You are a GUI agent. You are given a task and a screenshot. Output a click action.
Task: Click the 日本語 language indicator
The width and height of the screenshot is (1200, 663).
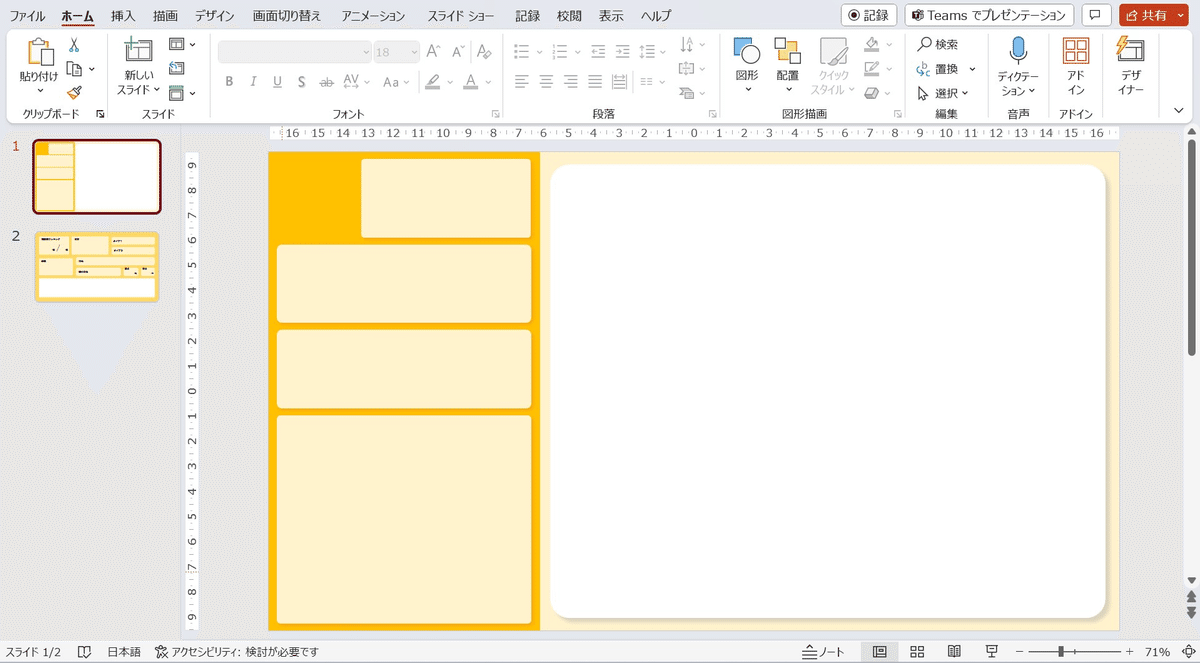124,652
